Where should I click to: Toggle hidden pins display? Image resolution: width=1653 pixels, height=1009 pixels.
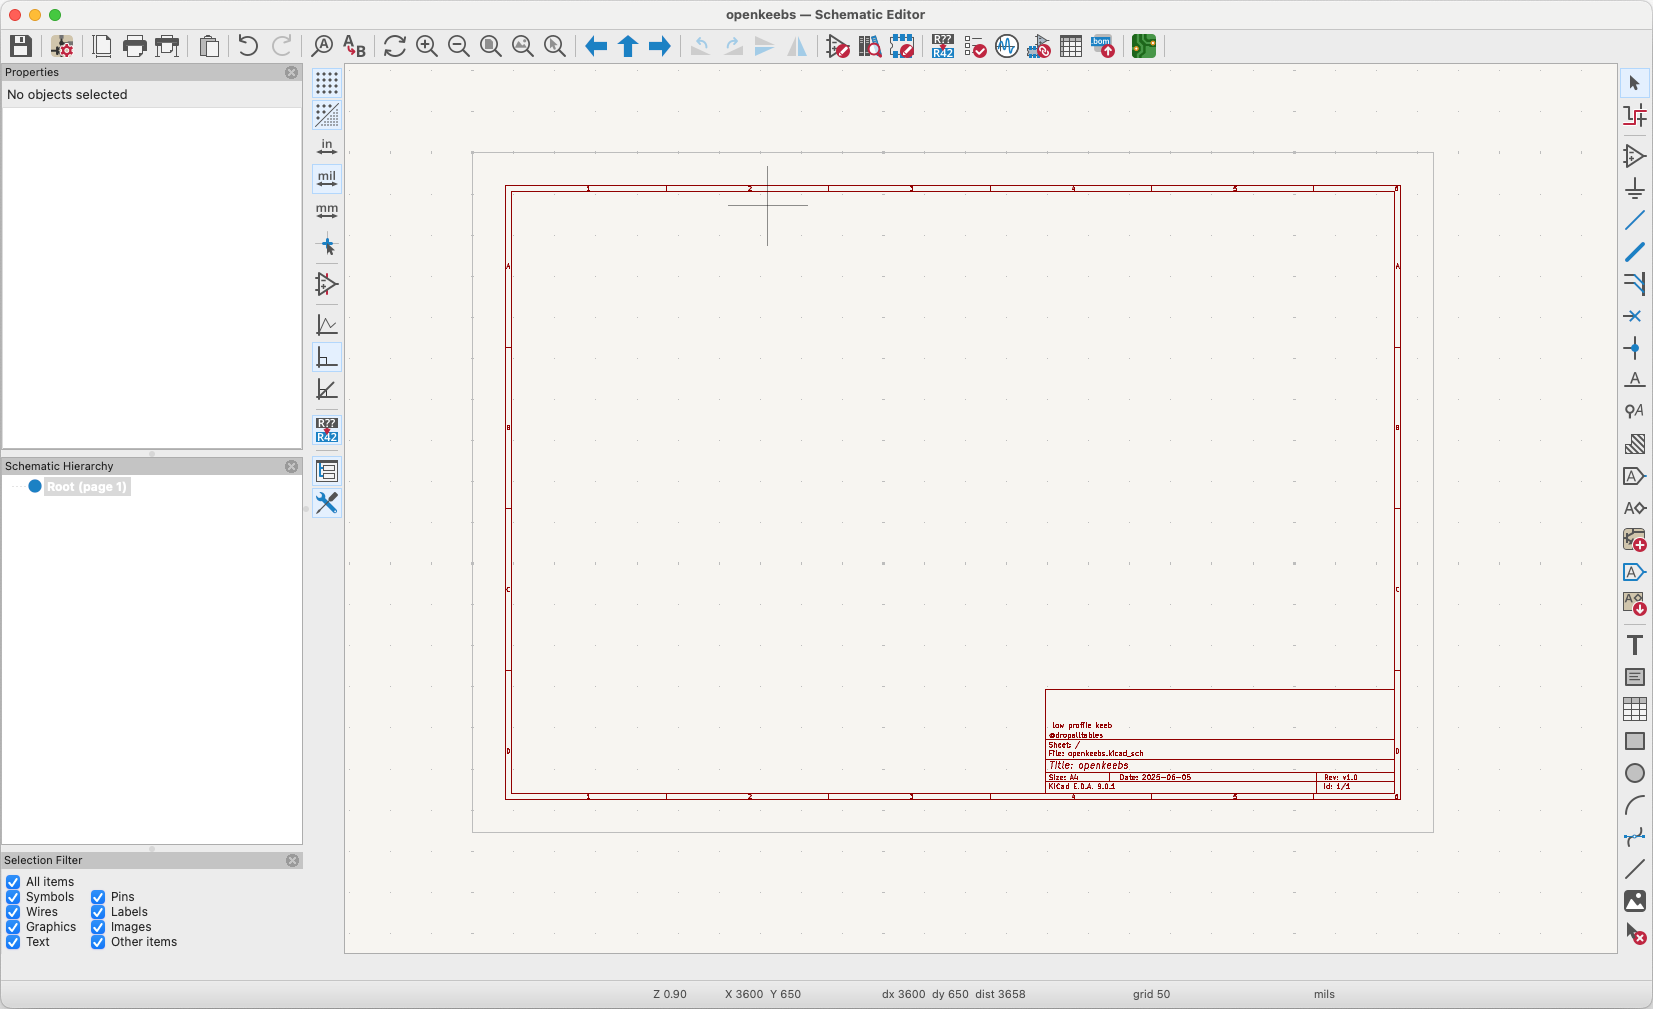tap(327, 284)
